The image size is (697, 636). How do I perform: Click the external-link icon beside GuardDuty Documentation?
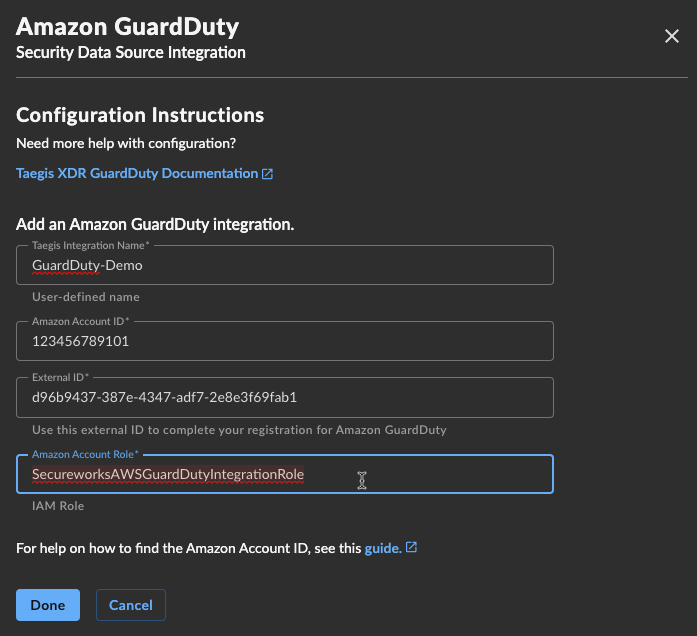(x=267, y=174)
